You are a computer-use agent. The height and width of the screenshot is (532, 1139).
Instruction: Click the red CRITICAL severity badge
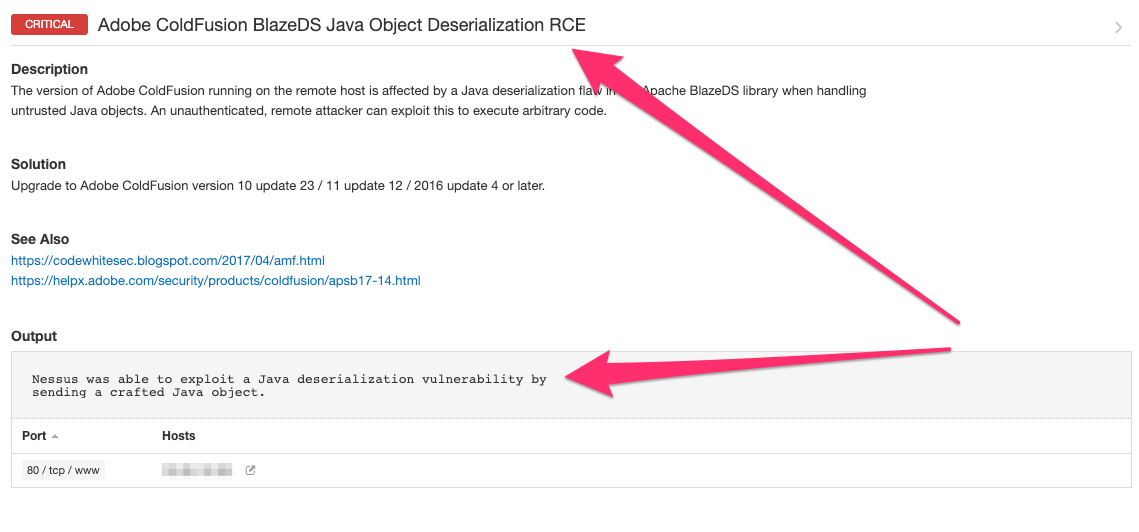pos(49,25)
